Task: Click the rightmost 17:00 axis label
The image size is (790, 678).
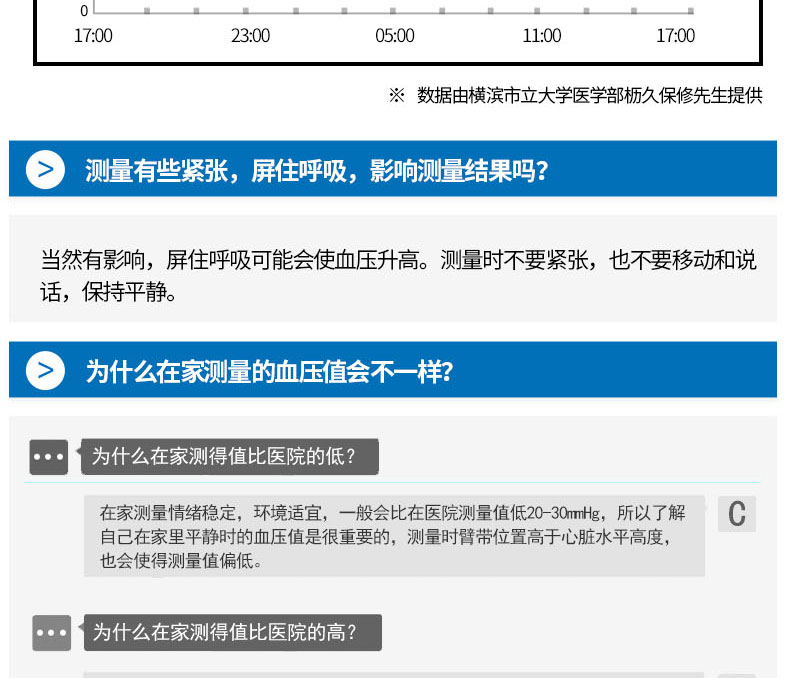Action: [676, 36]
